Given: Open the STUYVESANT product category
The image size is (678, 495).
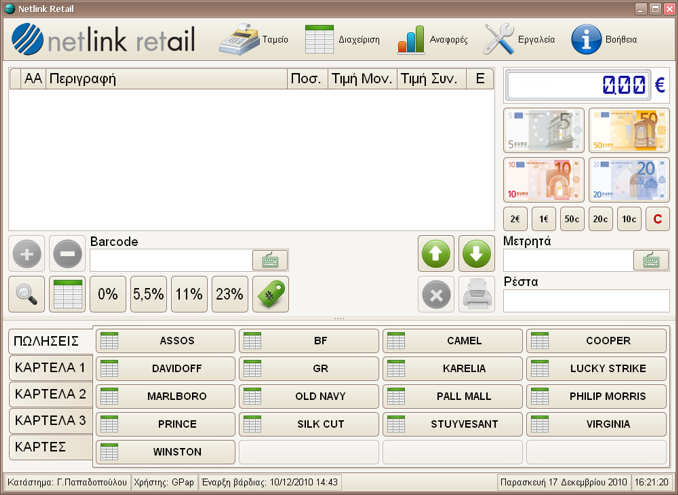Looking at the screenshot, I should click(x=452, y=424).
